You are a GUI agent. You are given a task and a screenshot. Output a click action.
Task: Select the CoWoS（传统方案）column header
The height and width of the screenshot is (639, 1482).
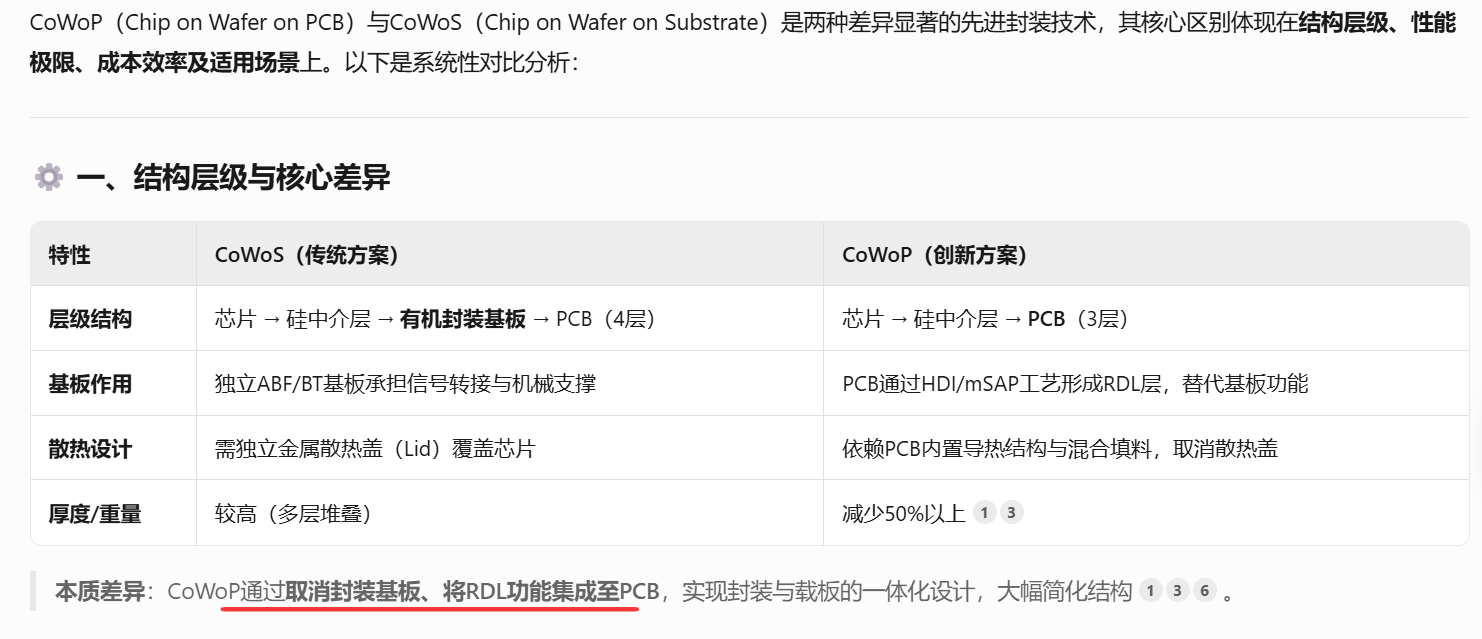pos(307,255)
